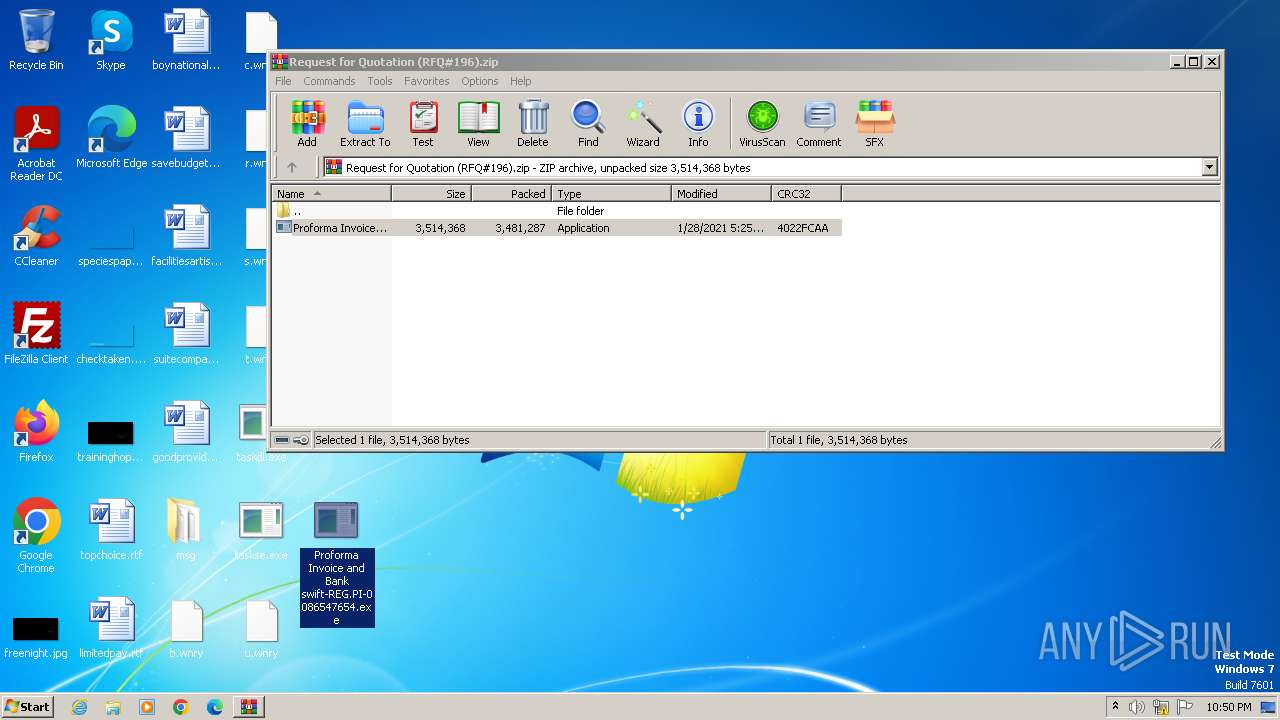Expand the archive path dropdown
This screenshot has height=720, width=1280.
coord(1209,168)
